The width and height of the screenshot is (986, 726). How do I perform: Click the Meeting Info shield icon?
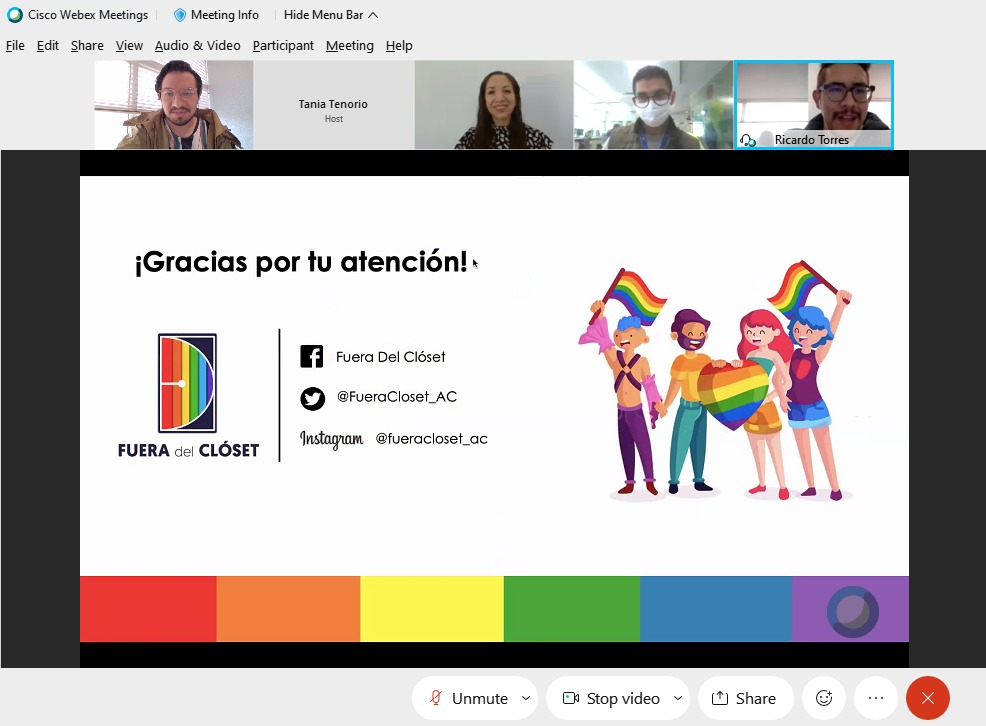tap(180, 14)
